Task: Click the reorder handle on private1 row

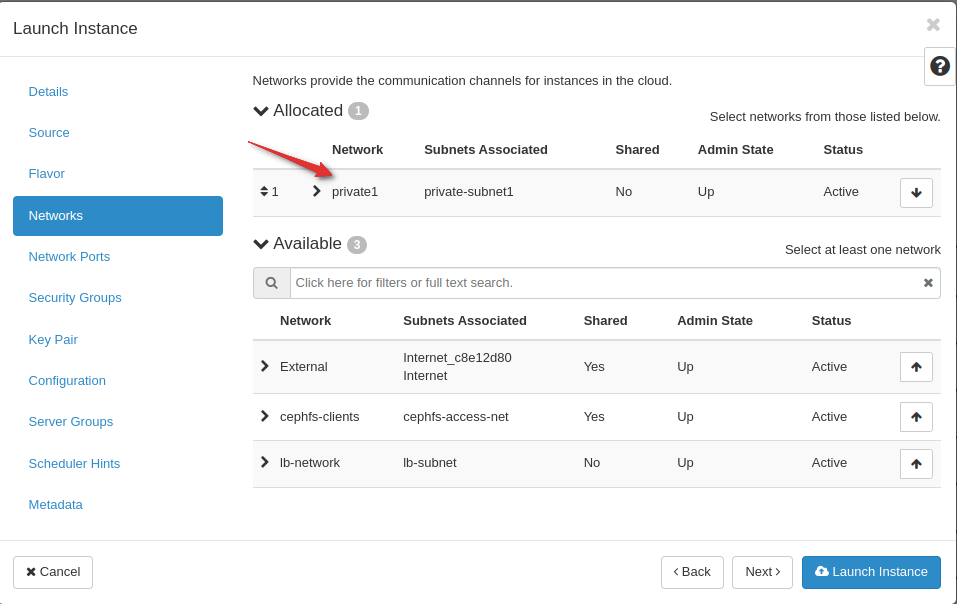Action: pos(265,191)
